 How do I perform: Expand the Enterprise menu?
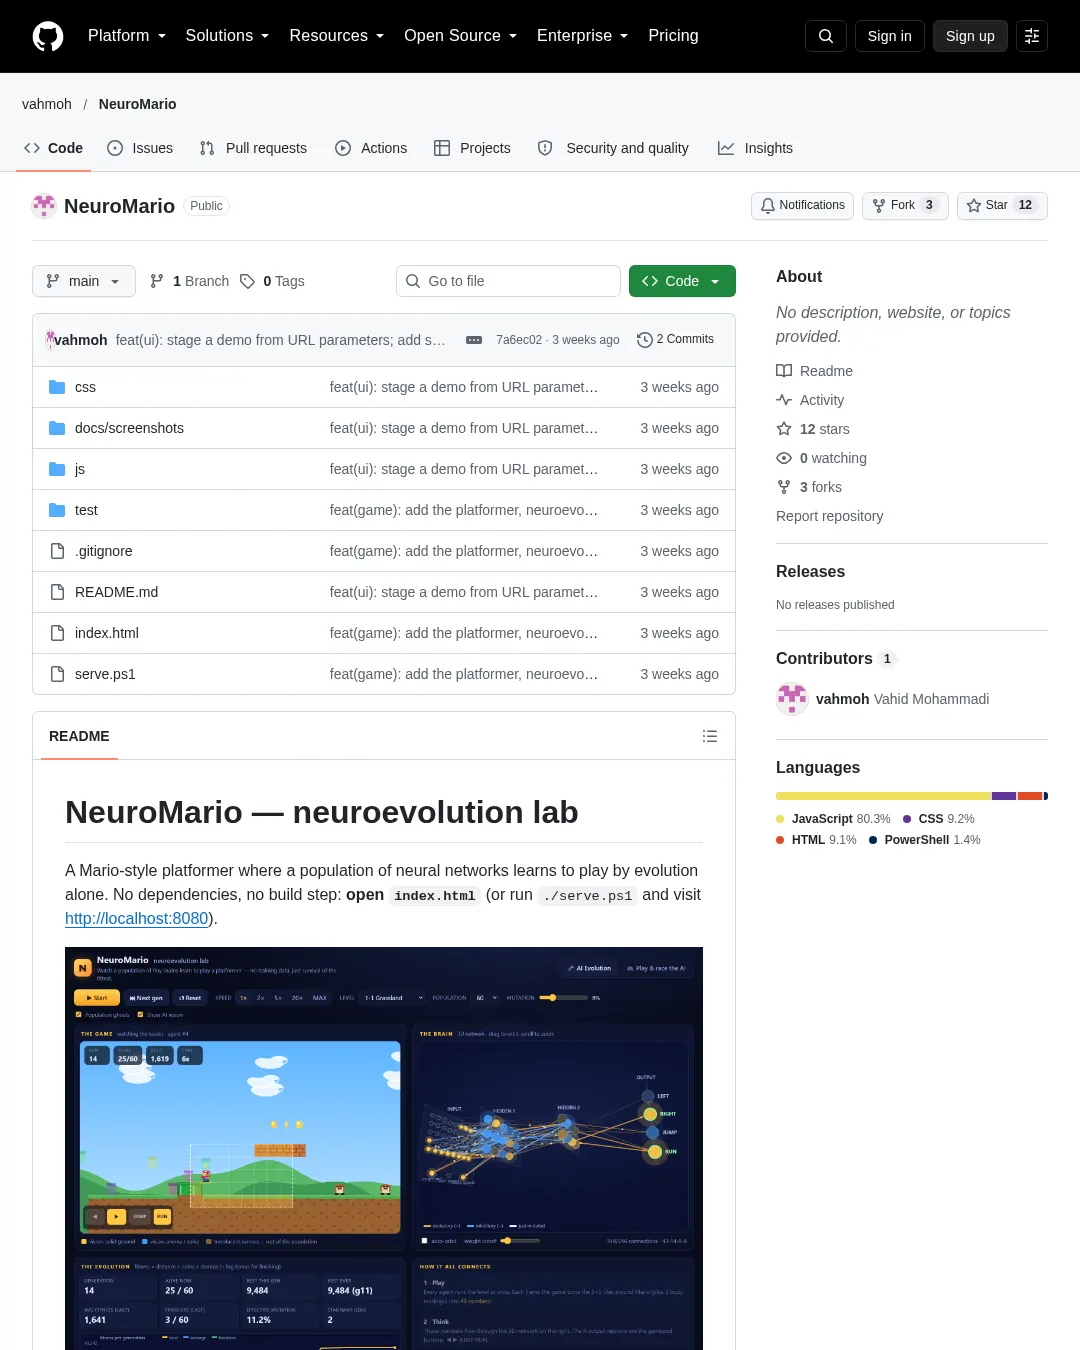coord(583,36)
